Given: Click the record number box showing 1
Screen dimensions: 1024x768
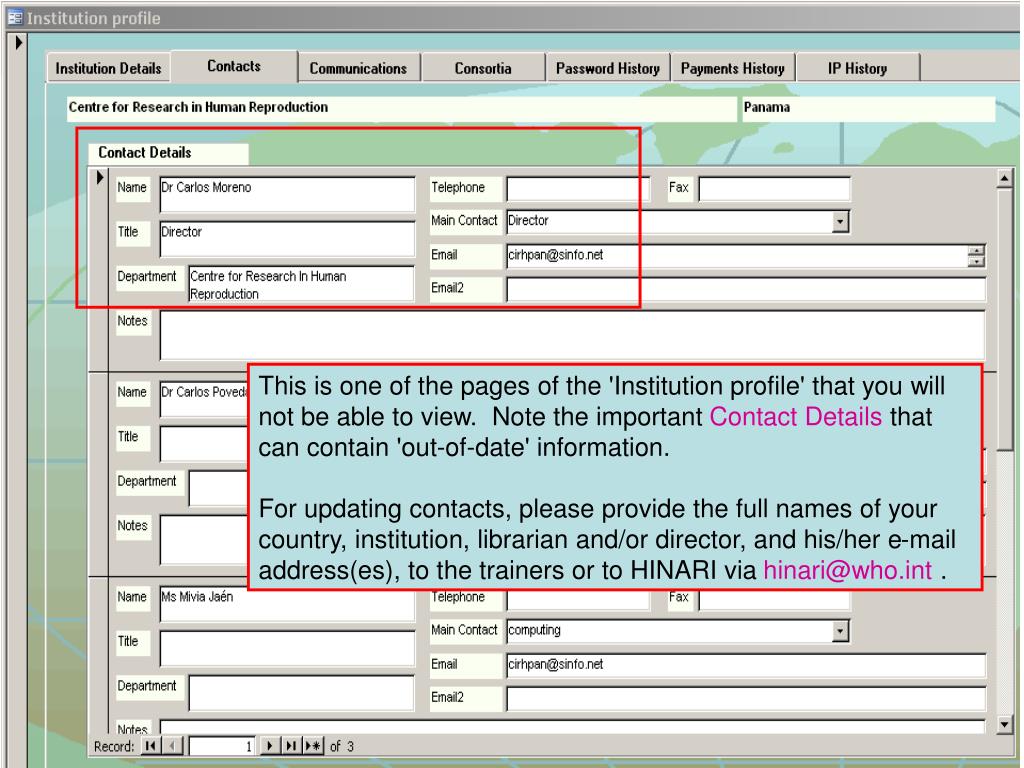Looking at the screenshot, I should [x=221, y=746].
